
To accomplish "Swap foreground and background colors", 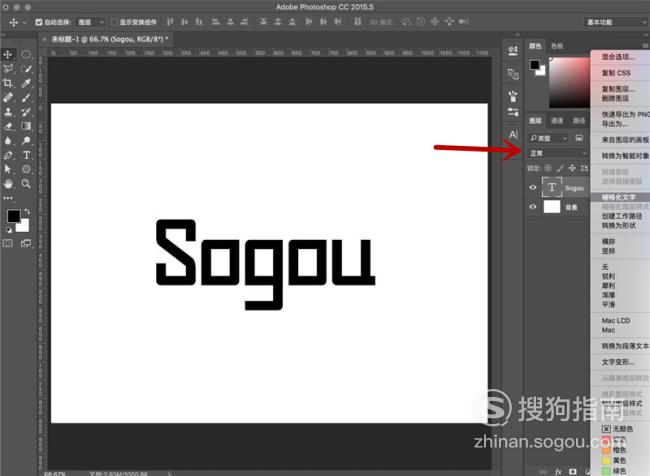I will (x=27, y=211).
